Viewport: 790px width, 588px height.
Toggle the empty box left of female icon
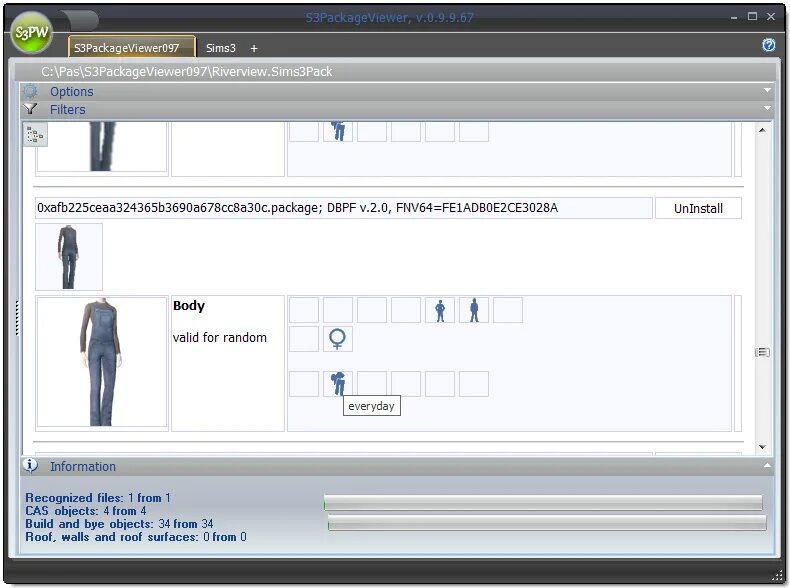(x=304, y=339)
